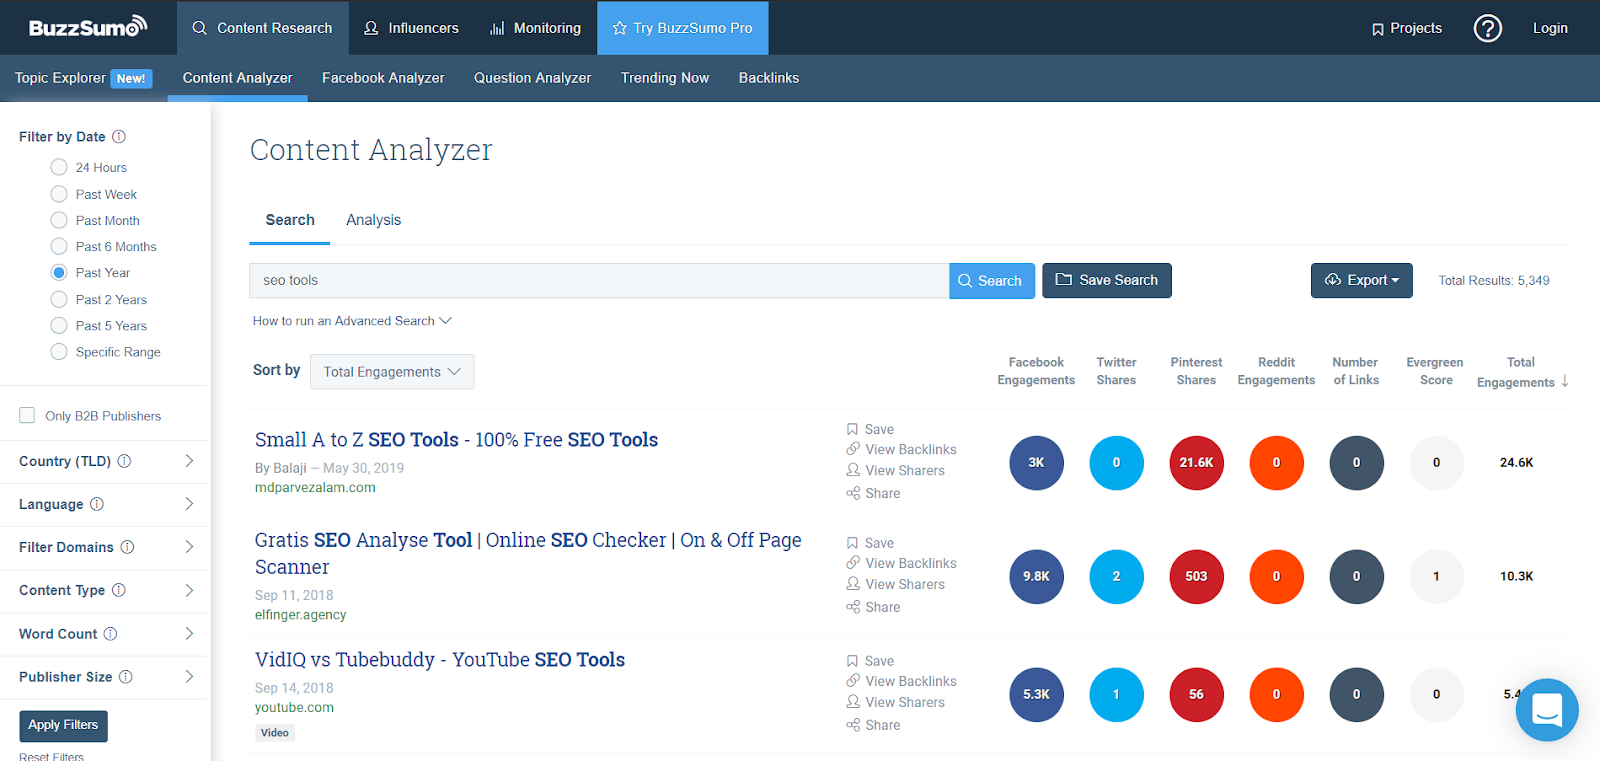This screenshot has width=1600, height=761.
Task: Open the help question mark icon
Action: click(x=1487, y=28)
